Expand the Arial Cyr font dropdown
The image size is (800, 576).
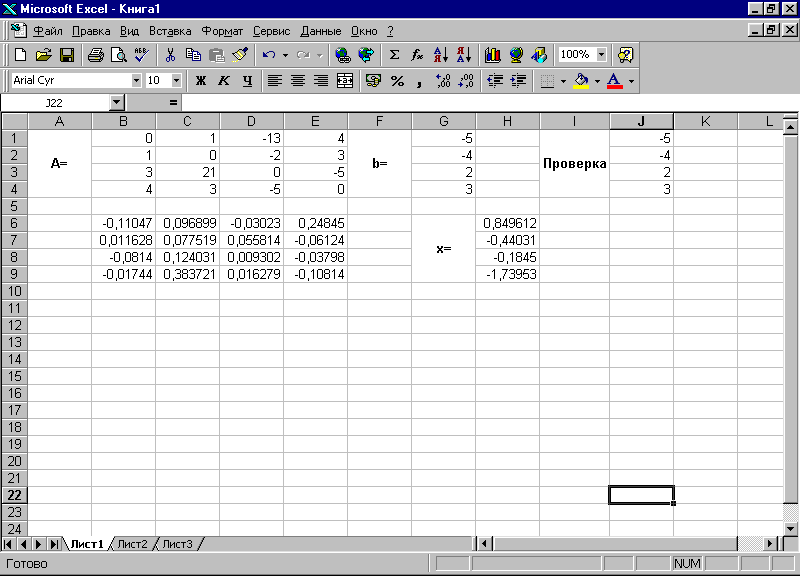click(136, 81)
